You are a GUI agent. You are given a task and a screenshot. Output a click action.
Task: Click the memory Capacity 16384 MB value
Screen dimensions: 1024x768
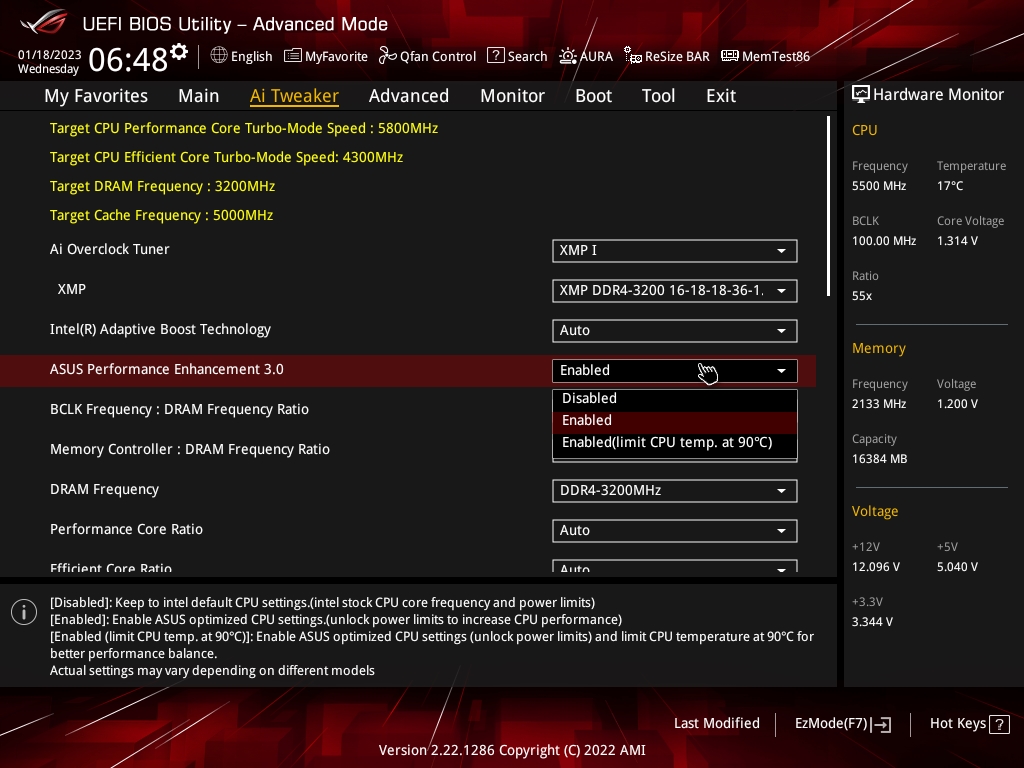click(x=880, y=458)
